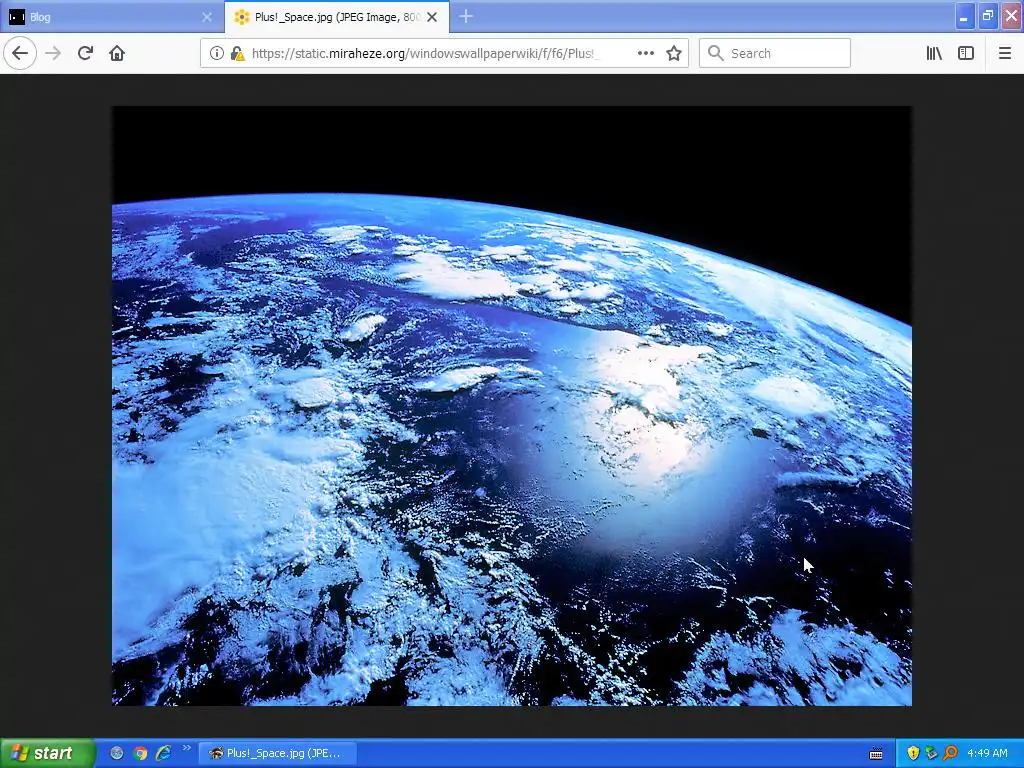Click the first Quick Launch globe icon
This screenshot has width=1024, height=768.
(x=117, y=753)
